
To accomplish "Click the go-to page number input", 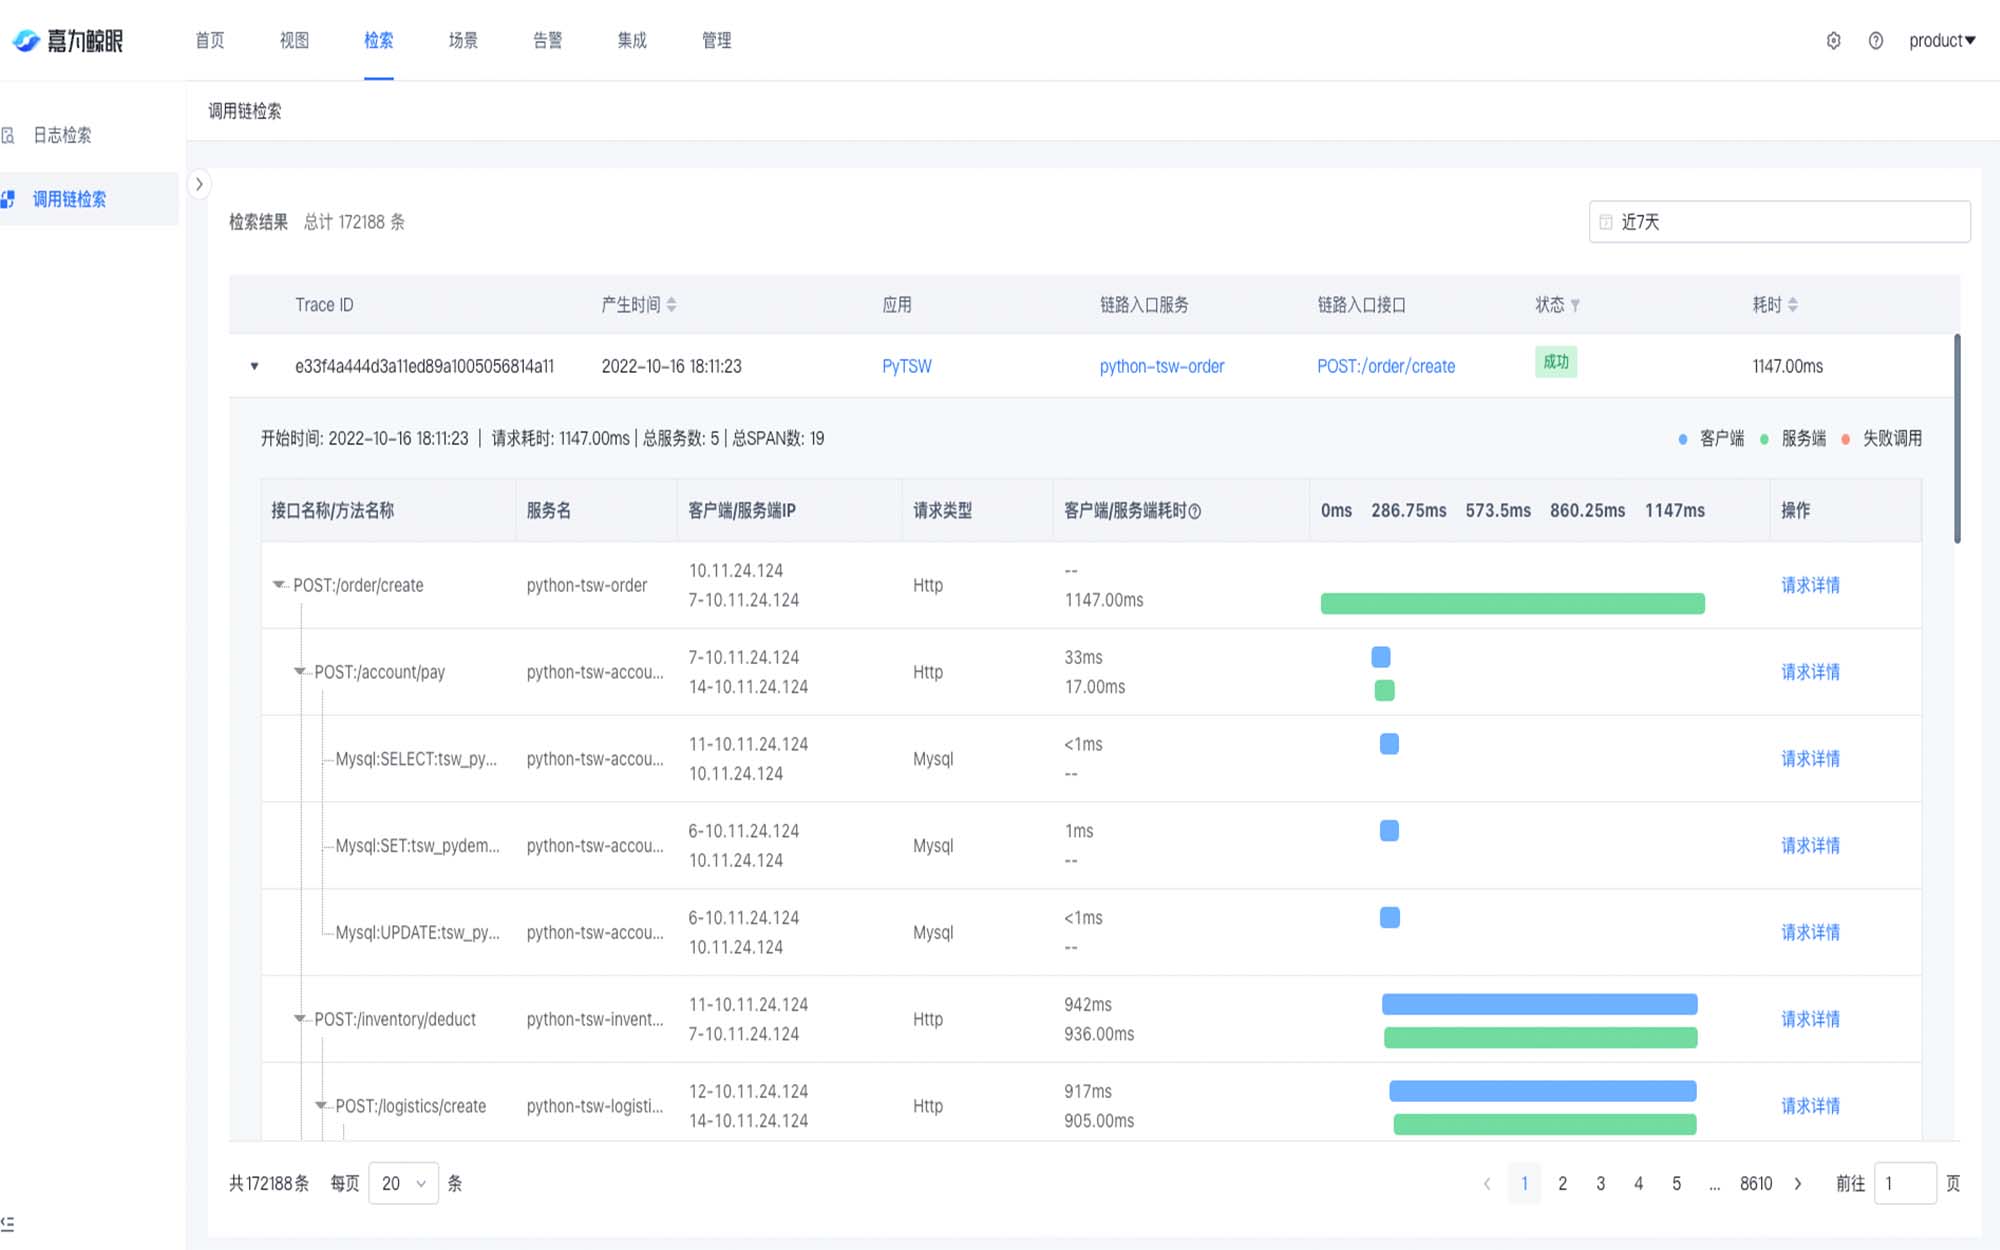I will pos(1904,1183).
